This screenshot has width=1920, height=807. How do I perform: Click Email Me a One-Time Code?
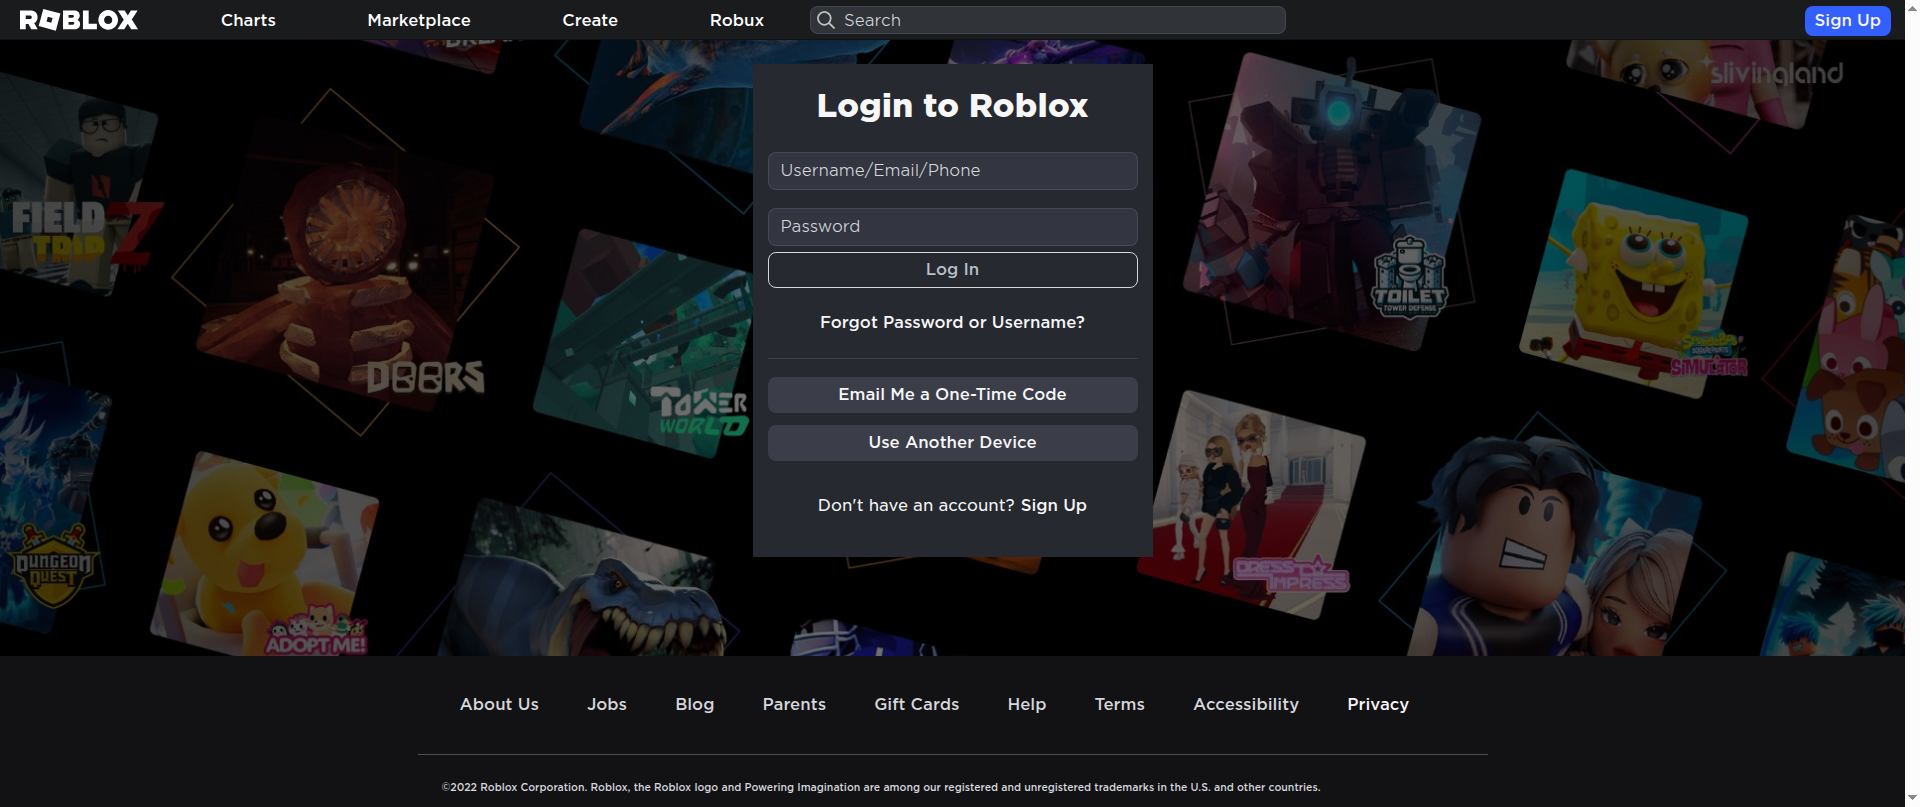pos(952,395)
